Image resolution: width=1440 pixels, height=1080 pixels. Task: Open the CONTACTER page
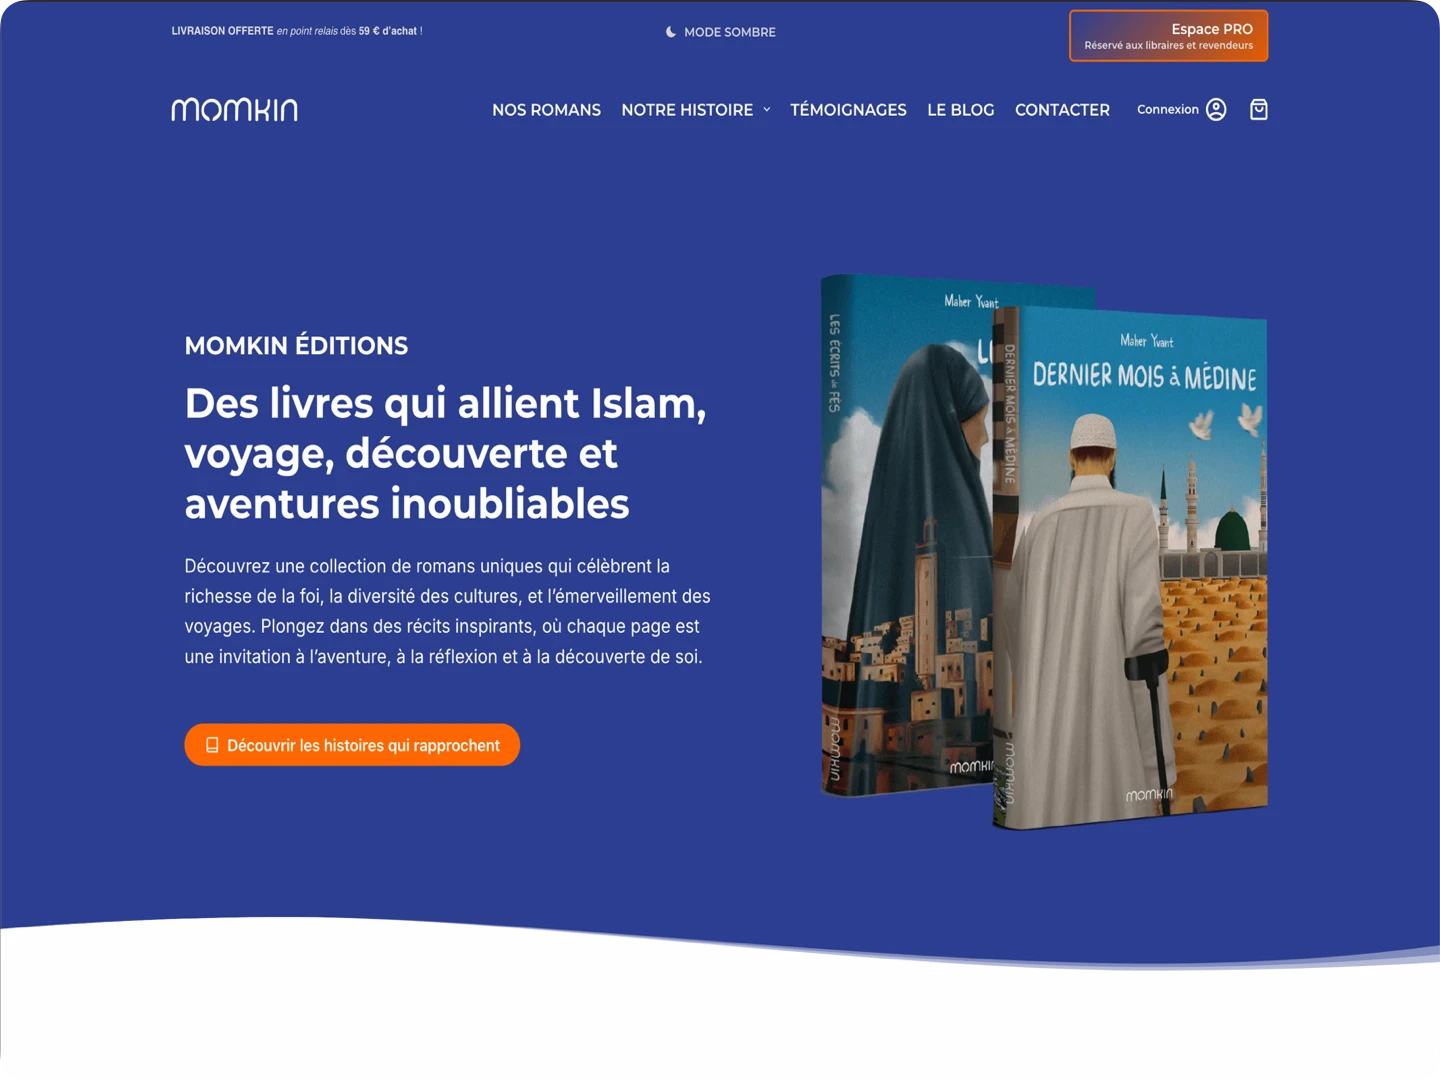click(1062, 110)
